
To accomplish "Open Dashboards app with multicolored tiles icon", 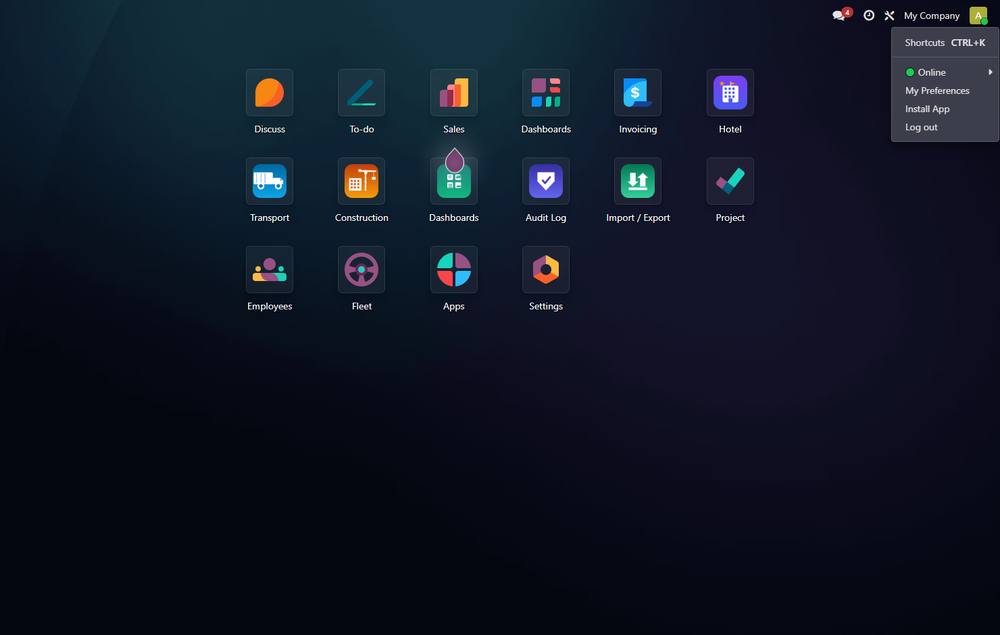I will click(x=546, y=93).
